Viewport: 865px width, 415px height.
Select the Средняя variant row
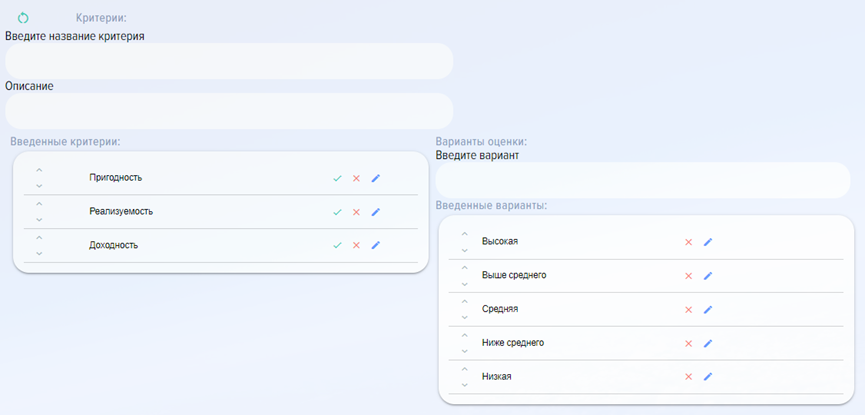[x=646, y=309]
